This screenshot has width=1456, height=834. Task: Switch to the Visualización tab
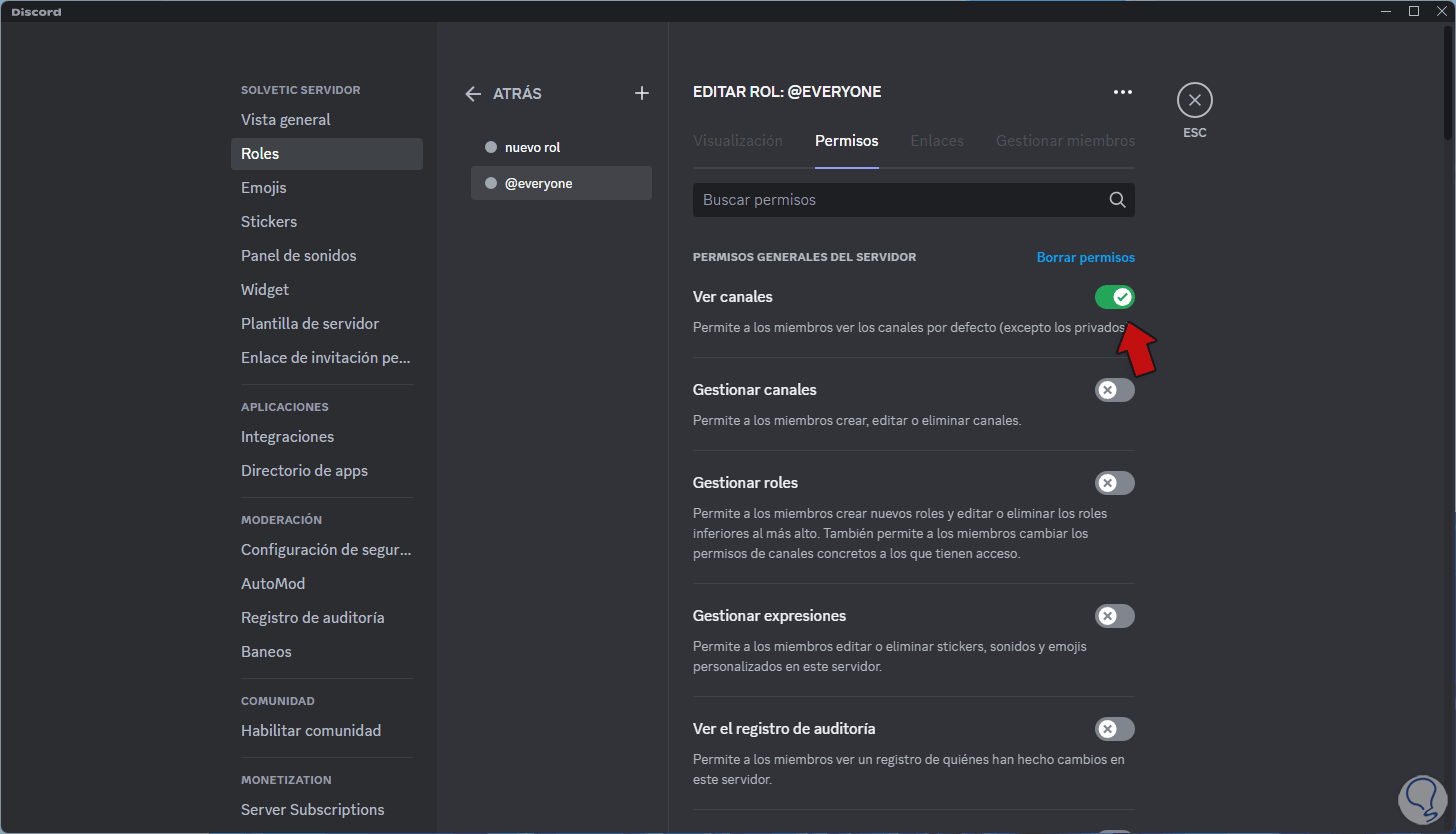738,141
